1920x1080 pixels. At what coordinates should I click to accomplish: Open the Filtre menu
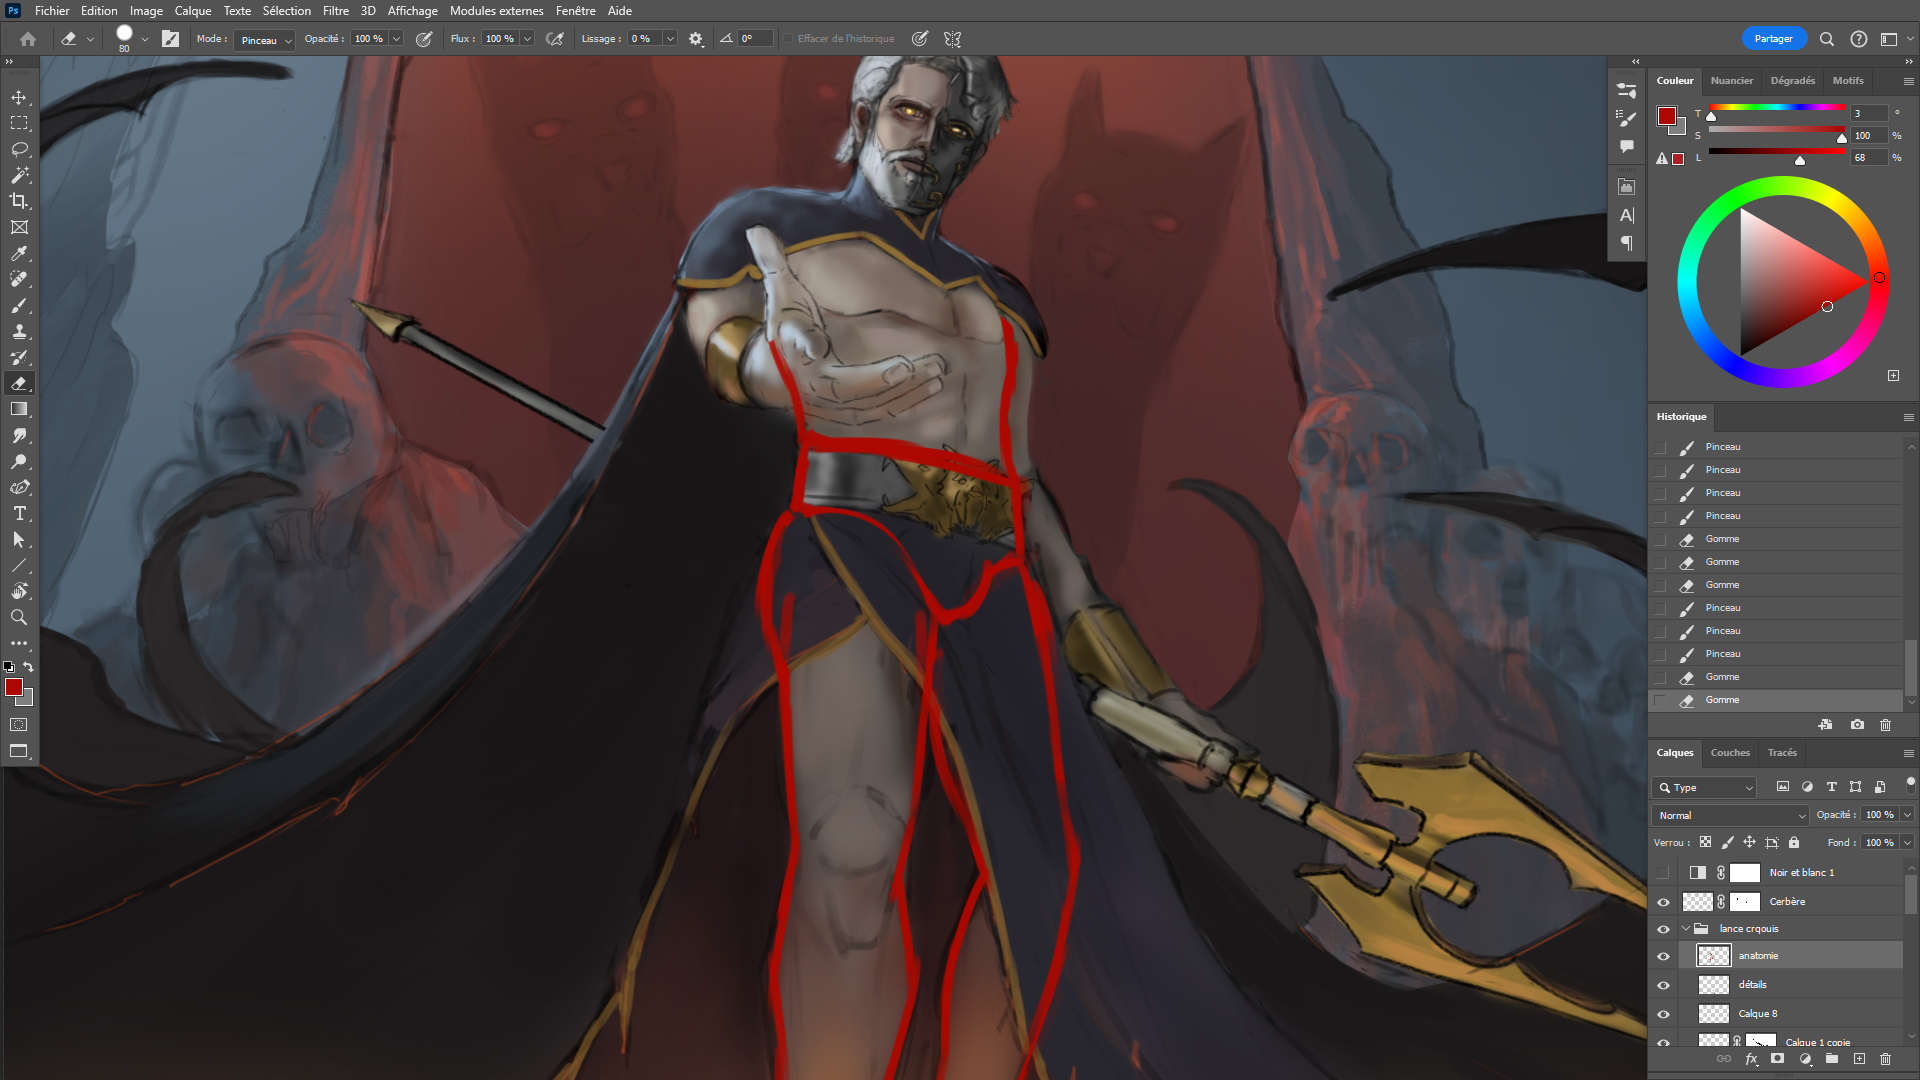pyautogui.click(x=335, y=11)
